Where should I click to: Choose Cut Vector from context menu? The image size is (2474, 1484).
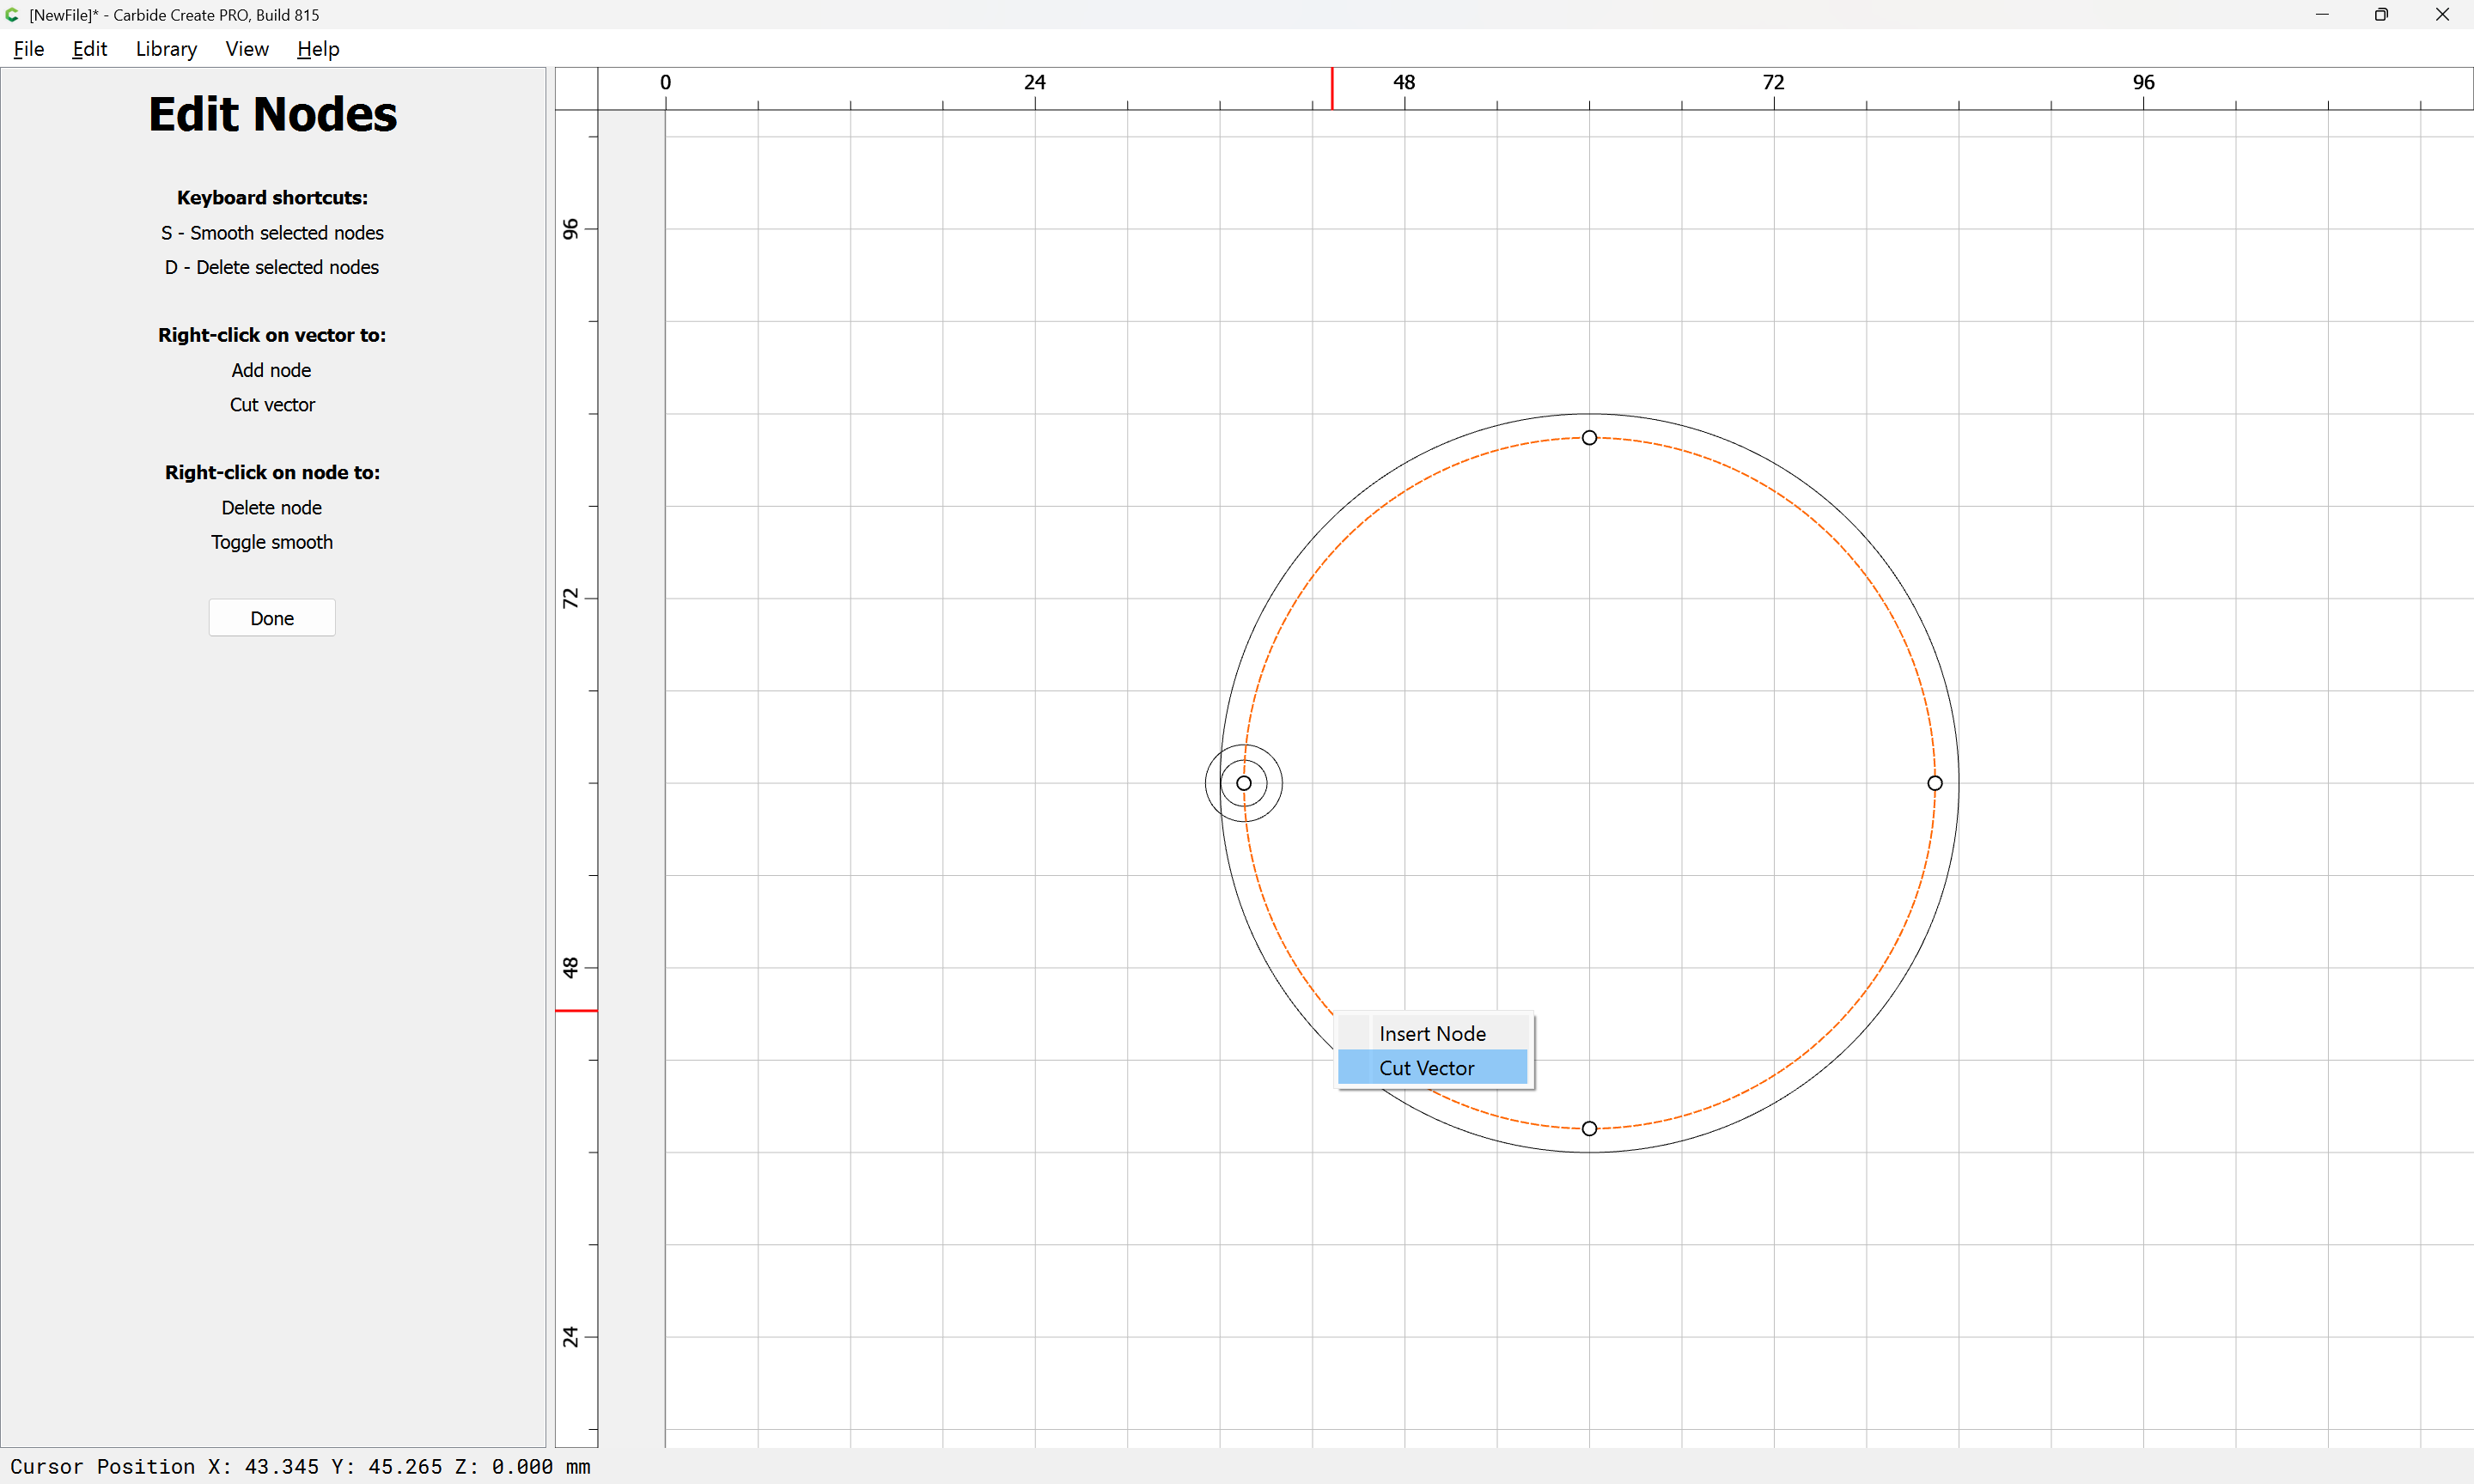click(x=1432, y=1067)
